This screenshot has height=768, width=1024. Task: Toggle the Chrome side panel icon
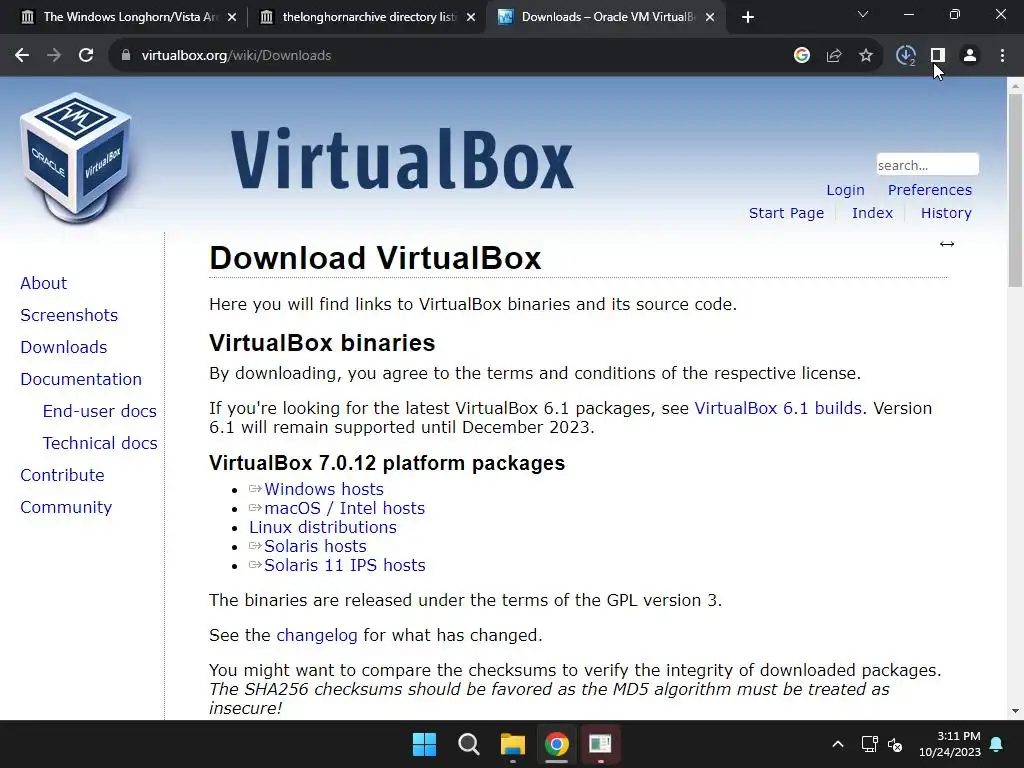tap(938, 56)
